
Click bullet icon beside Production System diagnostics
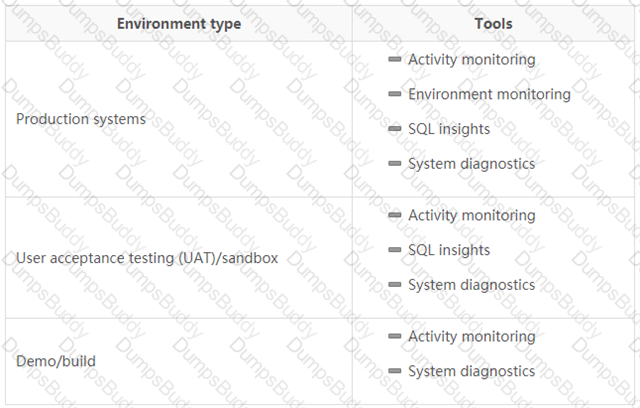click(x=395, y=163)
